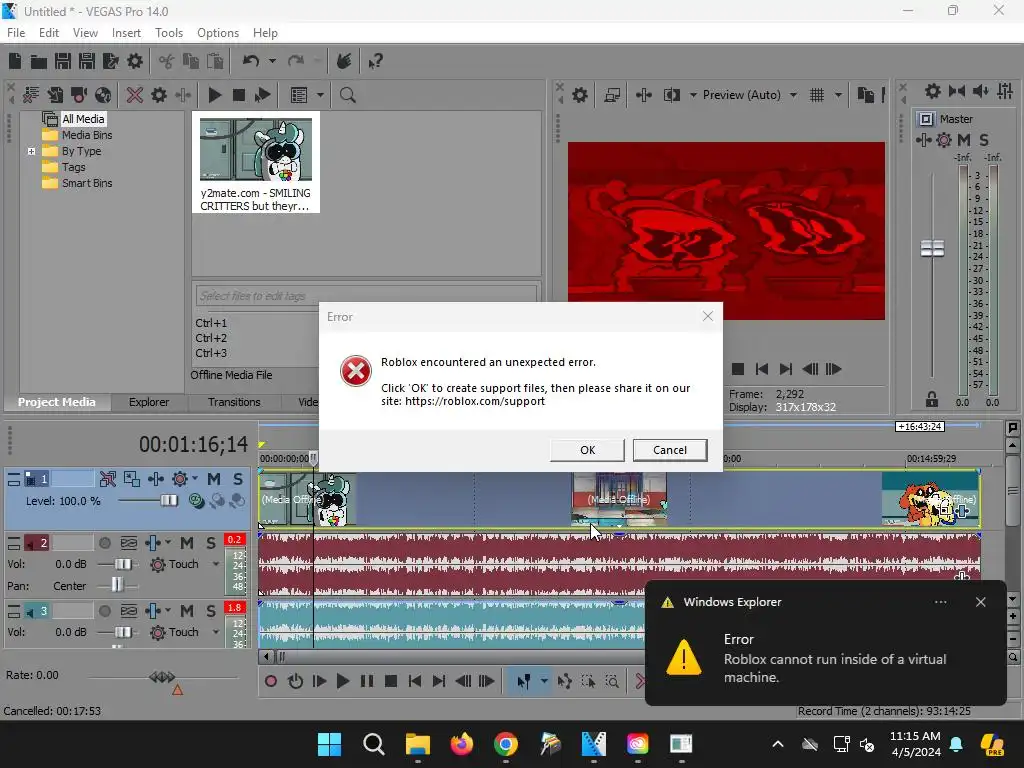Solo video track 1
This screenshot has width=1024, height=768.
[x=238, y=479]
